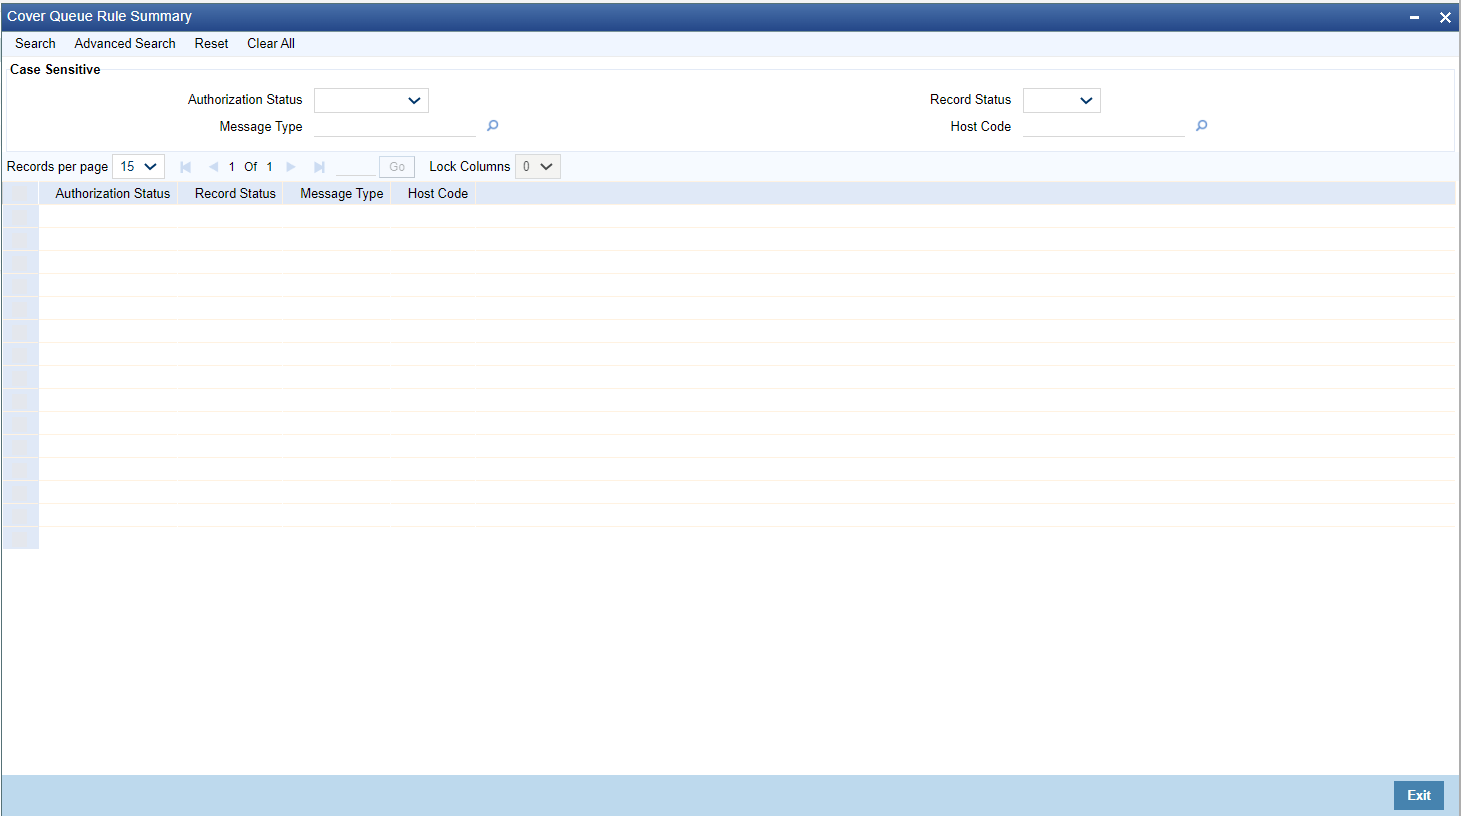Go to previous page of records

tap(213, 167)
